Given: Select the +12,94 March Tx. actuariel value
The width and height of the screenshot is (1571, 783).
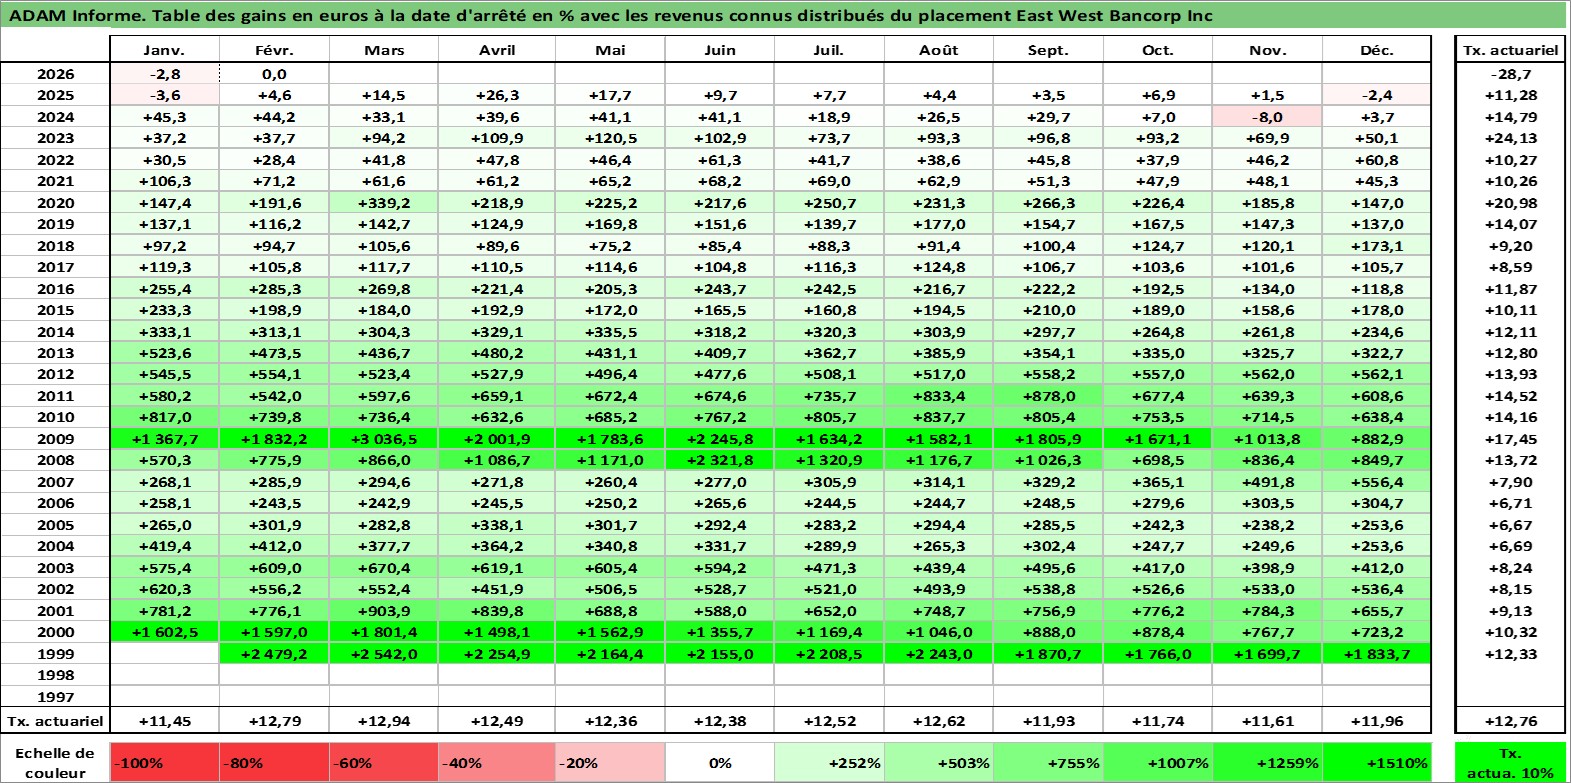Looking at the screenshot, I should click(384, 721).
